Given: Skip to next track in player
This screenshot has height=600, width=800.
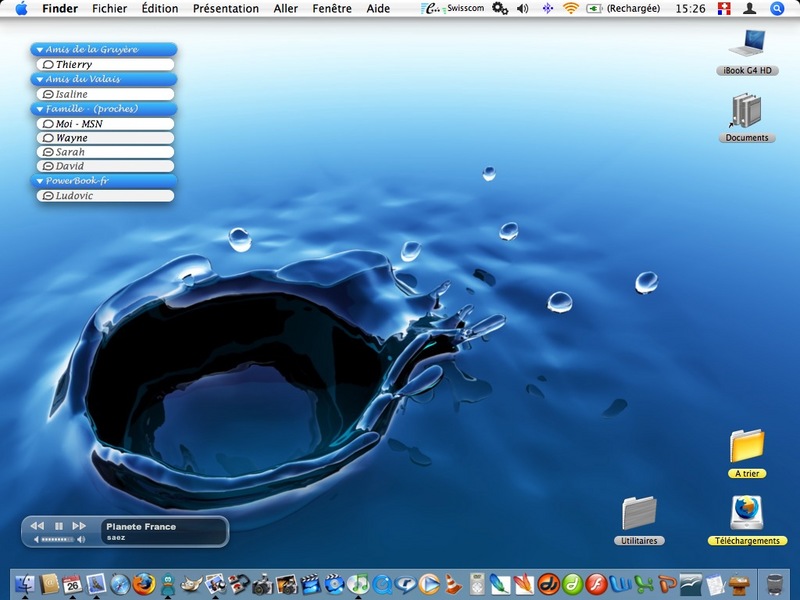Looking at the screenshot, I should [x=79, y=526].
